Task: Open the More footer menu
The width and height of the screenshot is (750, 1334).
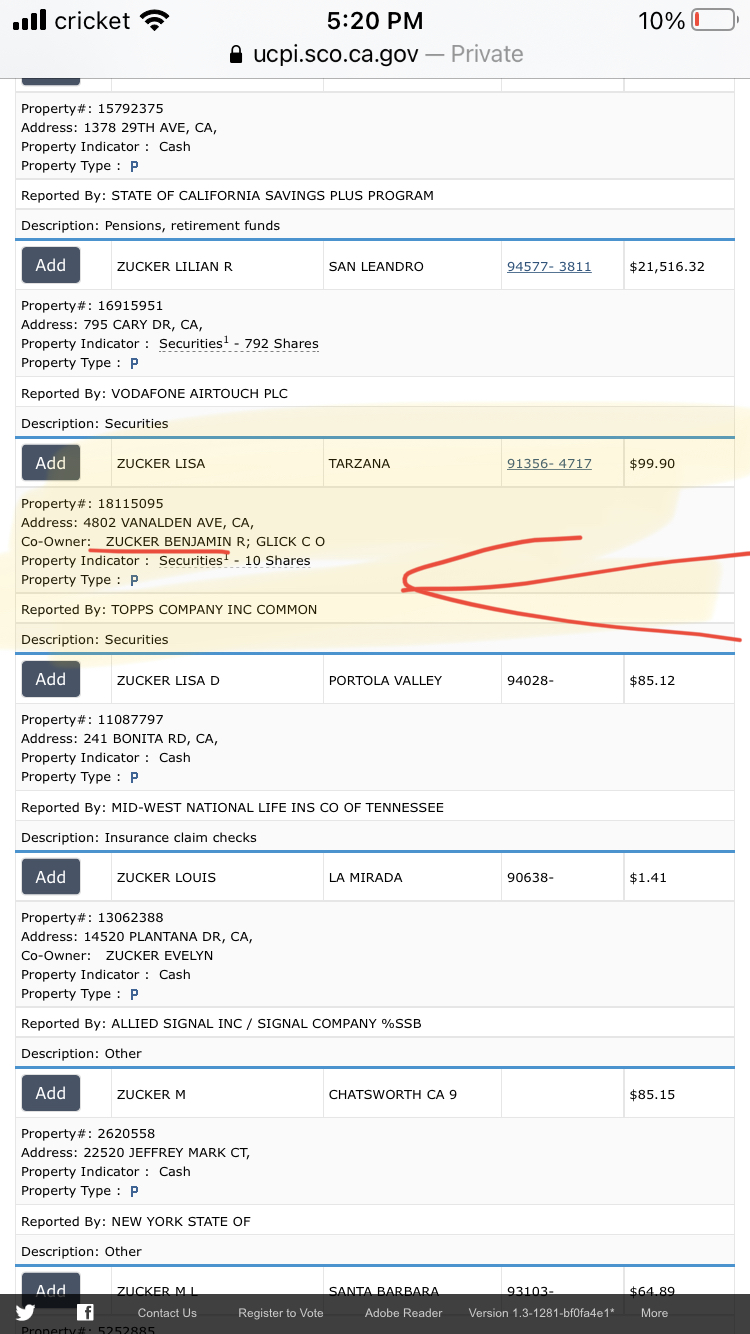Action: point(654,1313)
